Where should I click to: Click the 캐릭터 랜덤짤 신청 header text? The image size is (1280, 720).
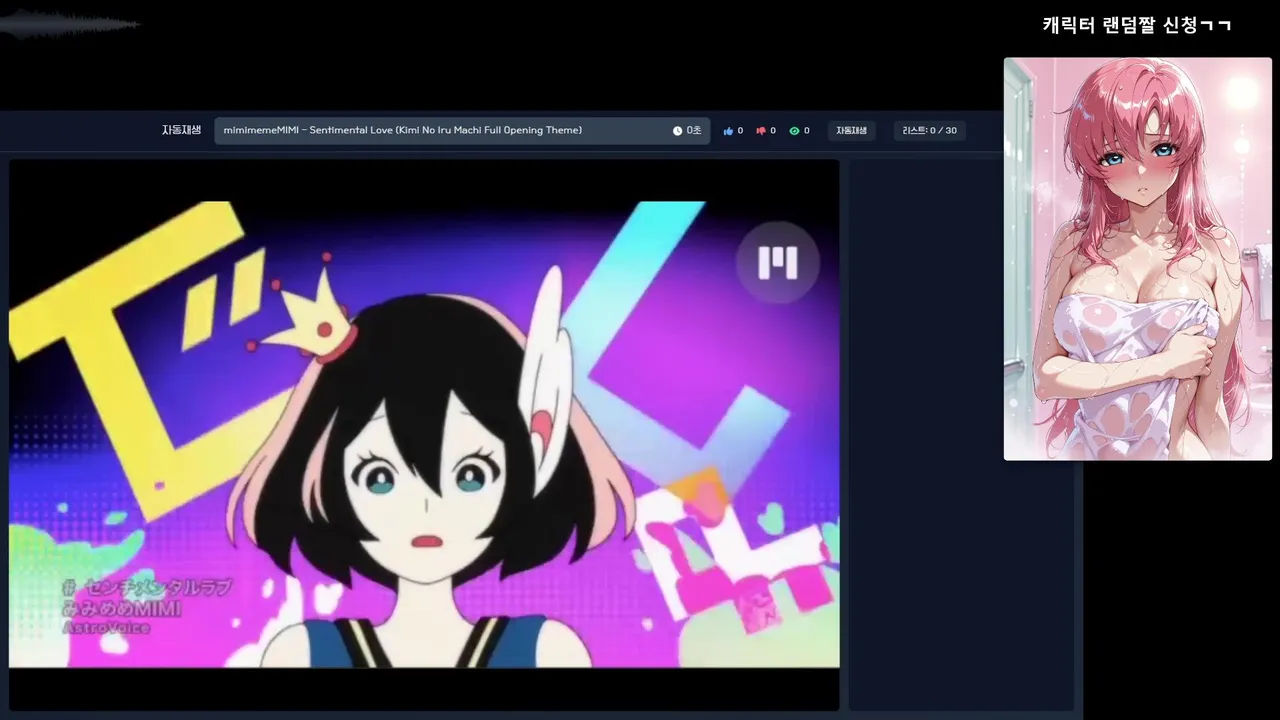1137,25
